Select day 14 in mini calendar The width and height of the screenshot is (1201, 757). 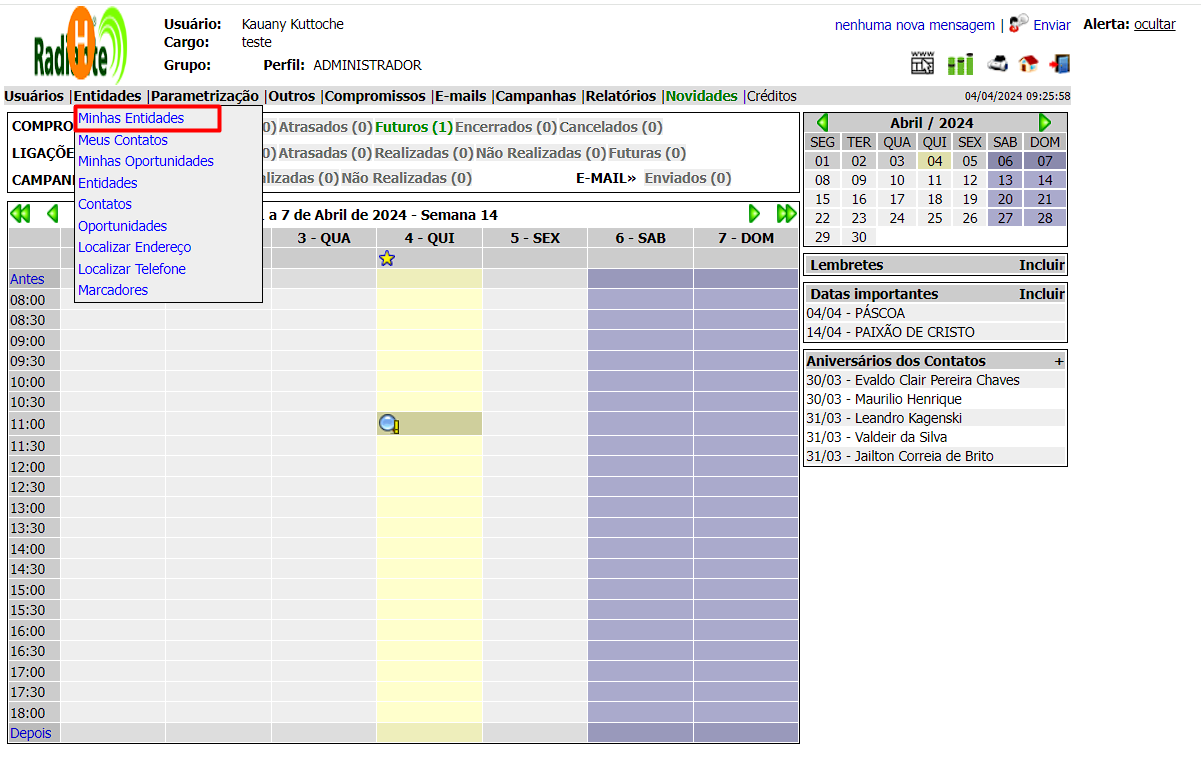pos(1044,180)
